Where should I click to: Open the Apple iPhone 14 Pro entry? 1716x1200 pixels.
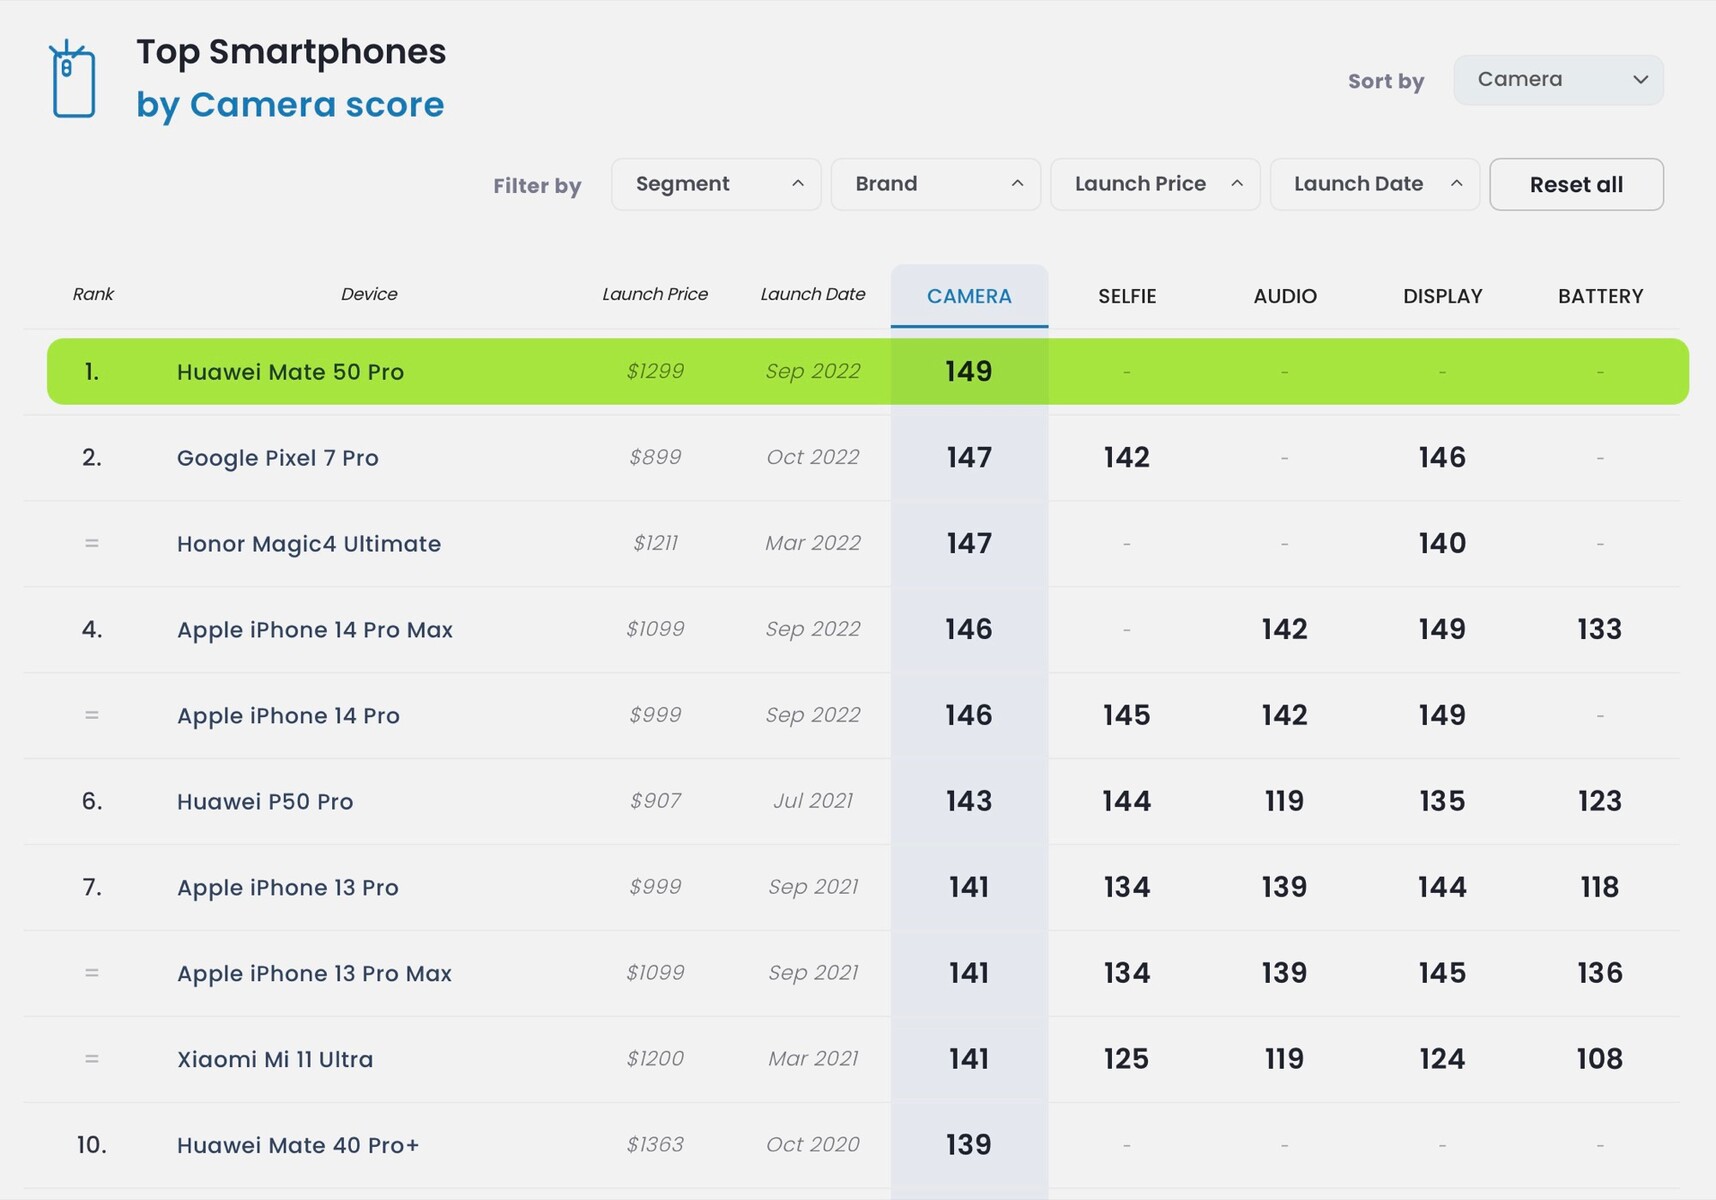pos(288,716)
